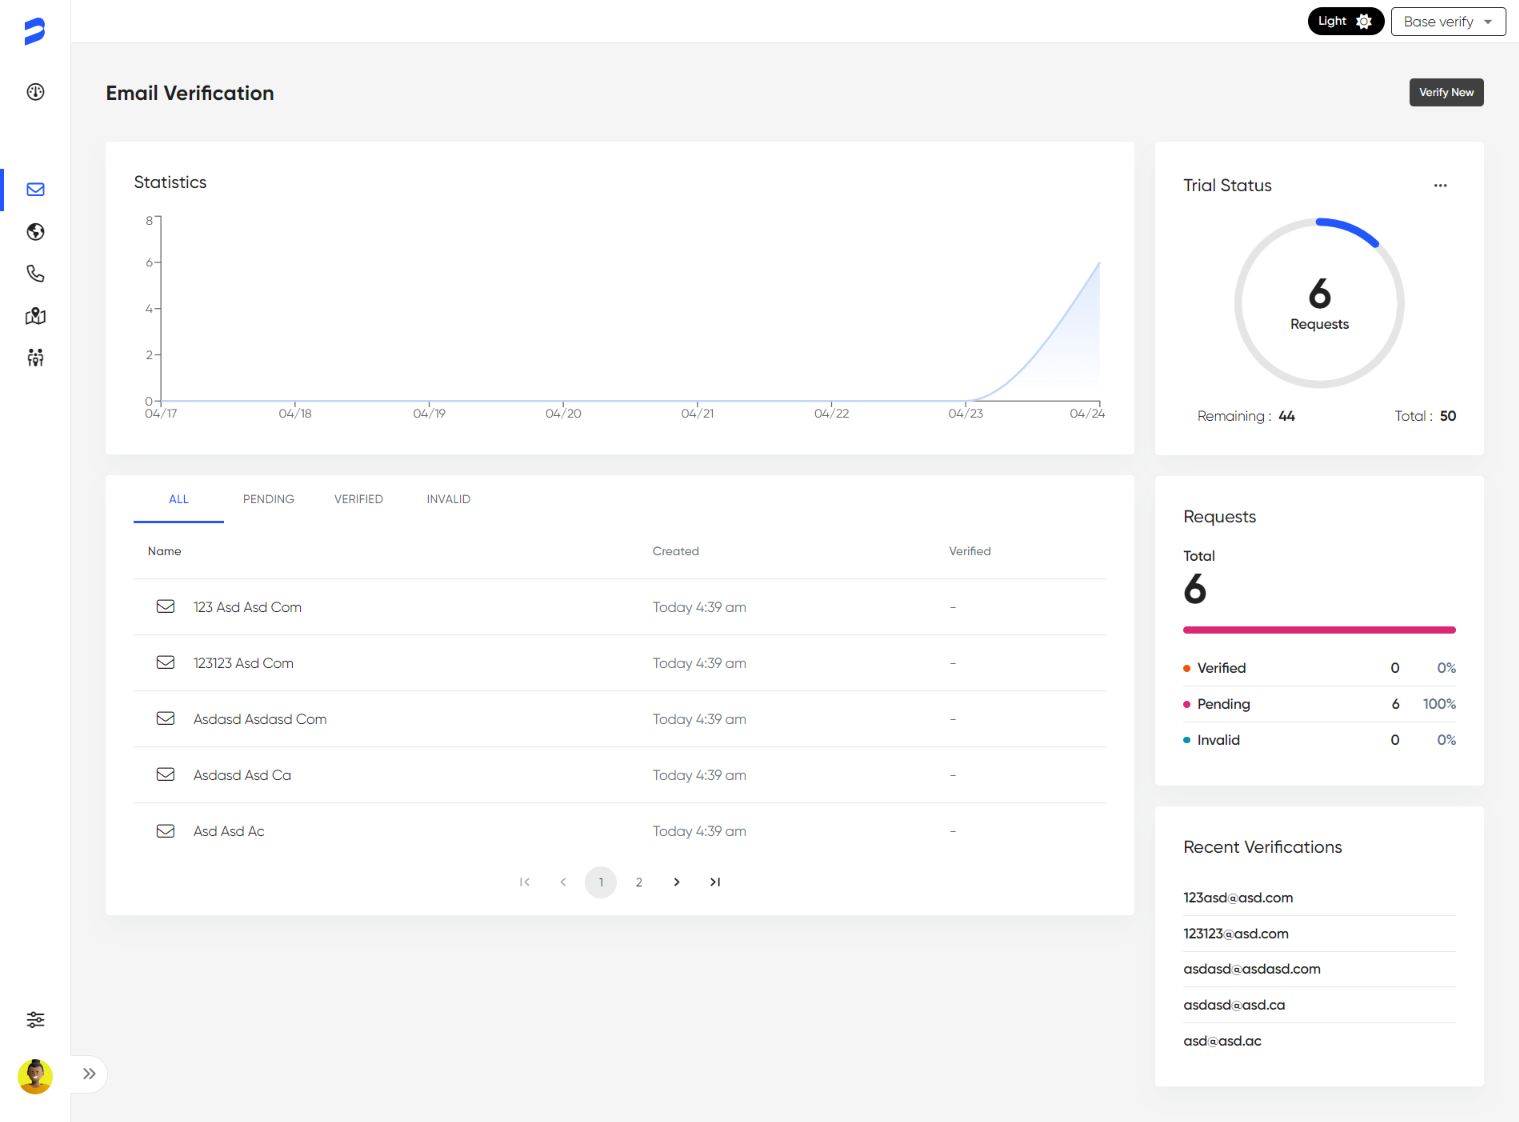The height and width of the screenshot is (1122, 1519).
Task: Open the dashboard gauge icon in sidebar
Action: pyautogui.click(x=35, y=92)
